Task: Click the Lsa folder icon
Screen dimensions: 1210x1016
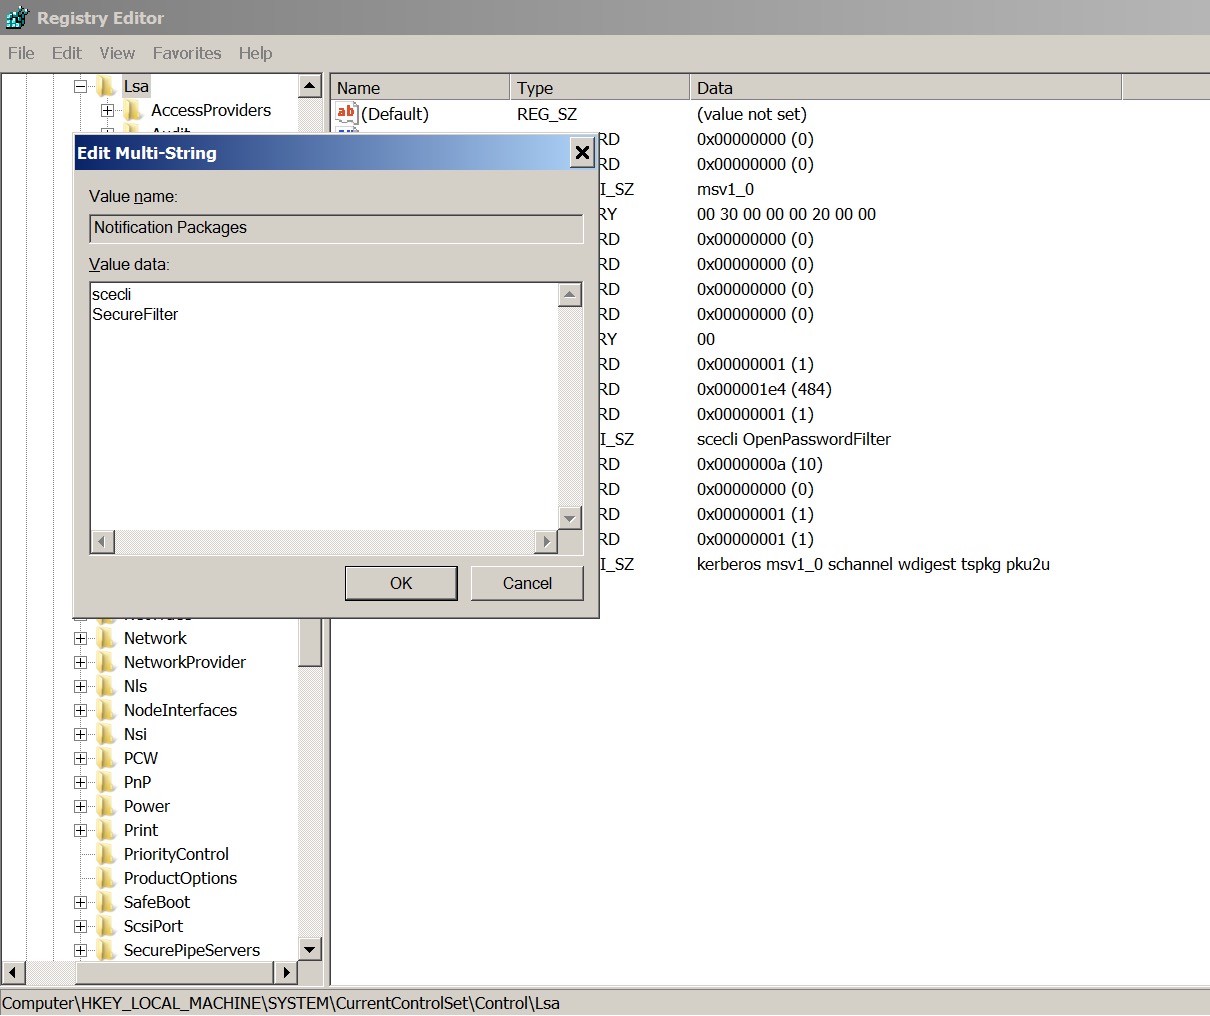Action: click(107, 87)
